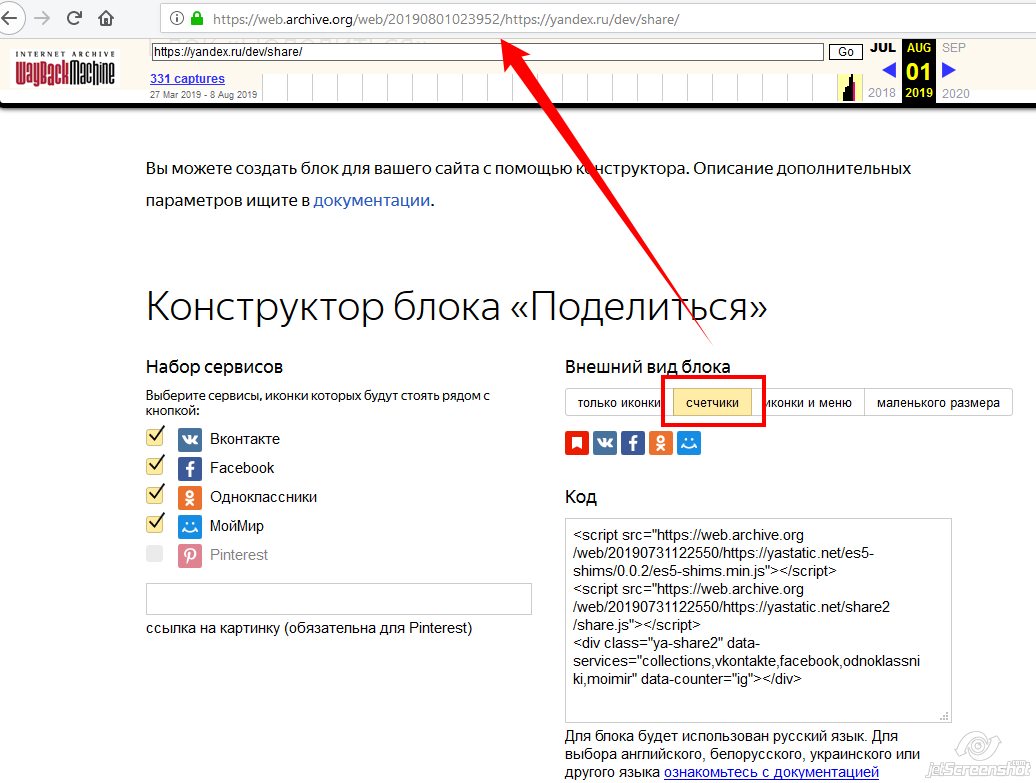Click the МойМир service label

click(237, 526)
